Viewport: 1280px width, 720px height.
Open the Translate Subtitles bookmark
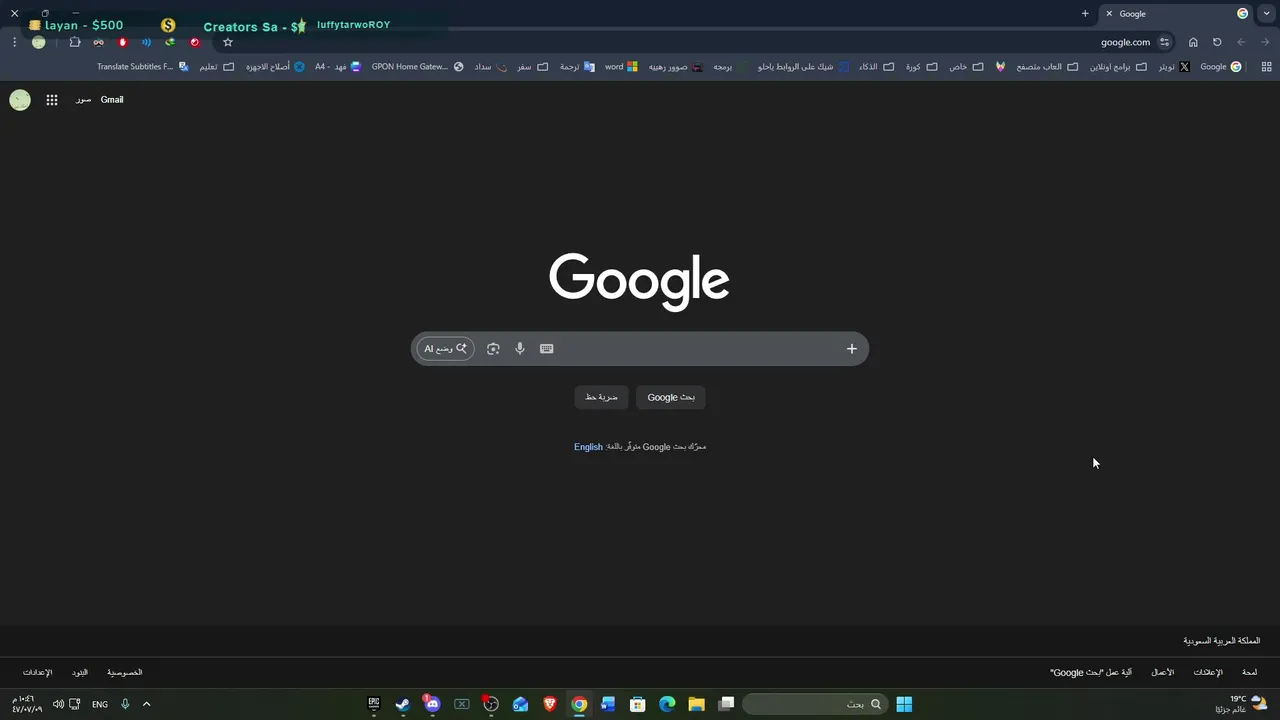pos(143,67)
